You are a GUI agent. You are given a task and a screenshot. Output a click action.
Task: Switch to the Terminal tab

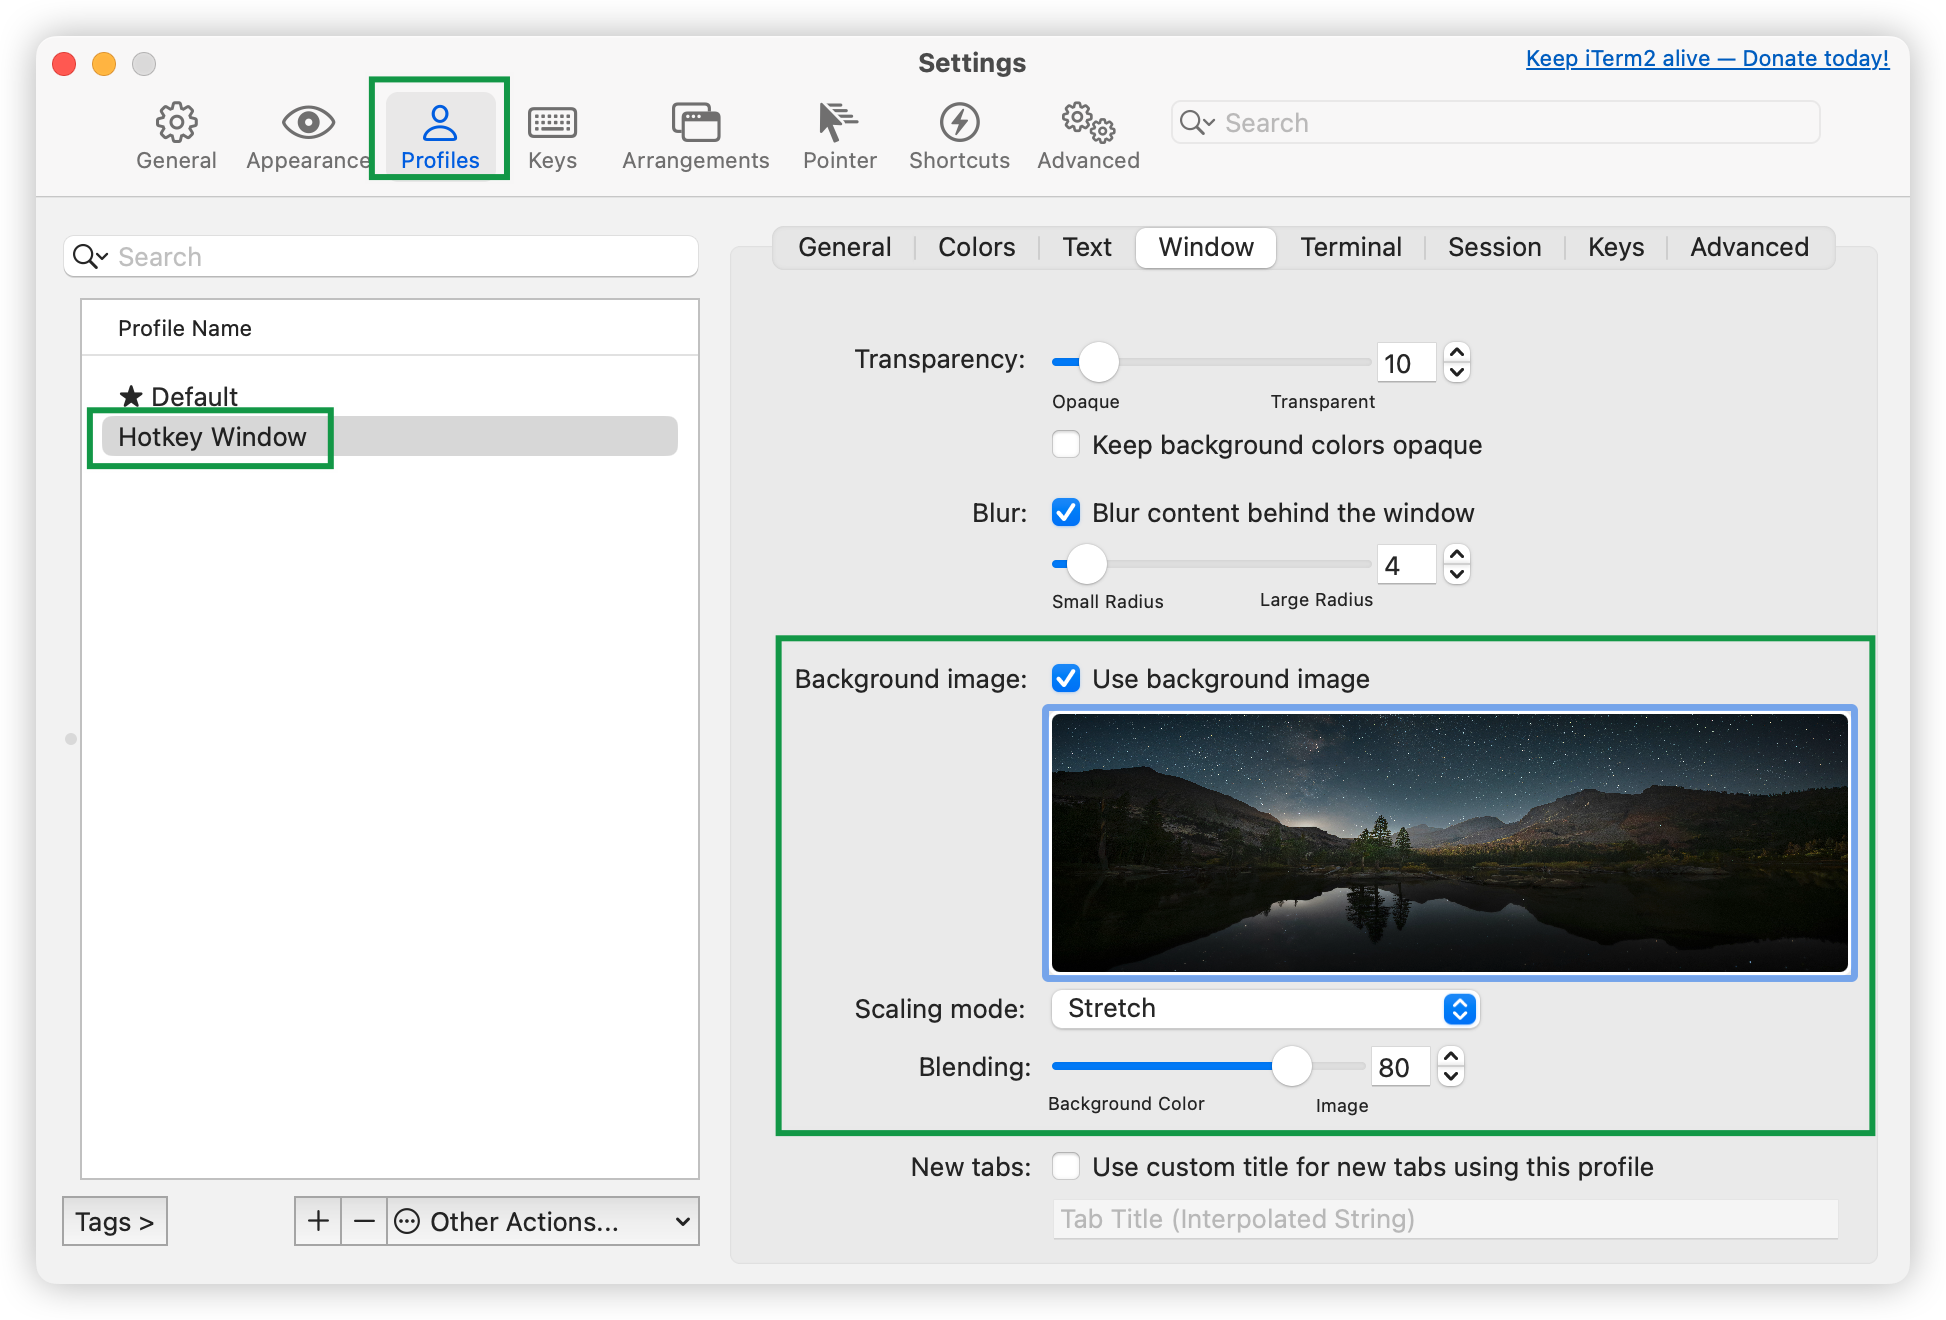point(1350,247)
